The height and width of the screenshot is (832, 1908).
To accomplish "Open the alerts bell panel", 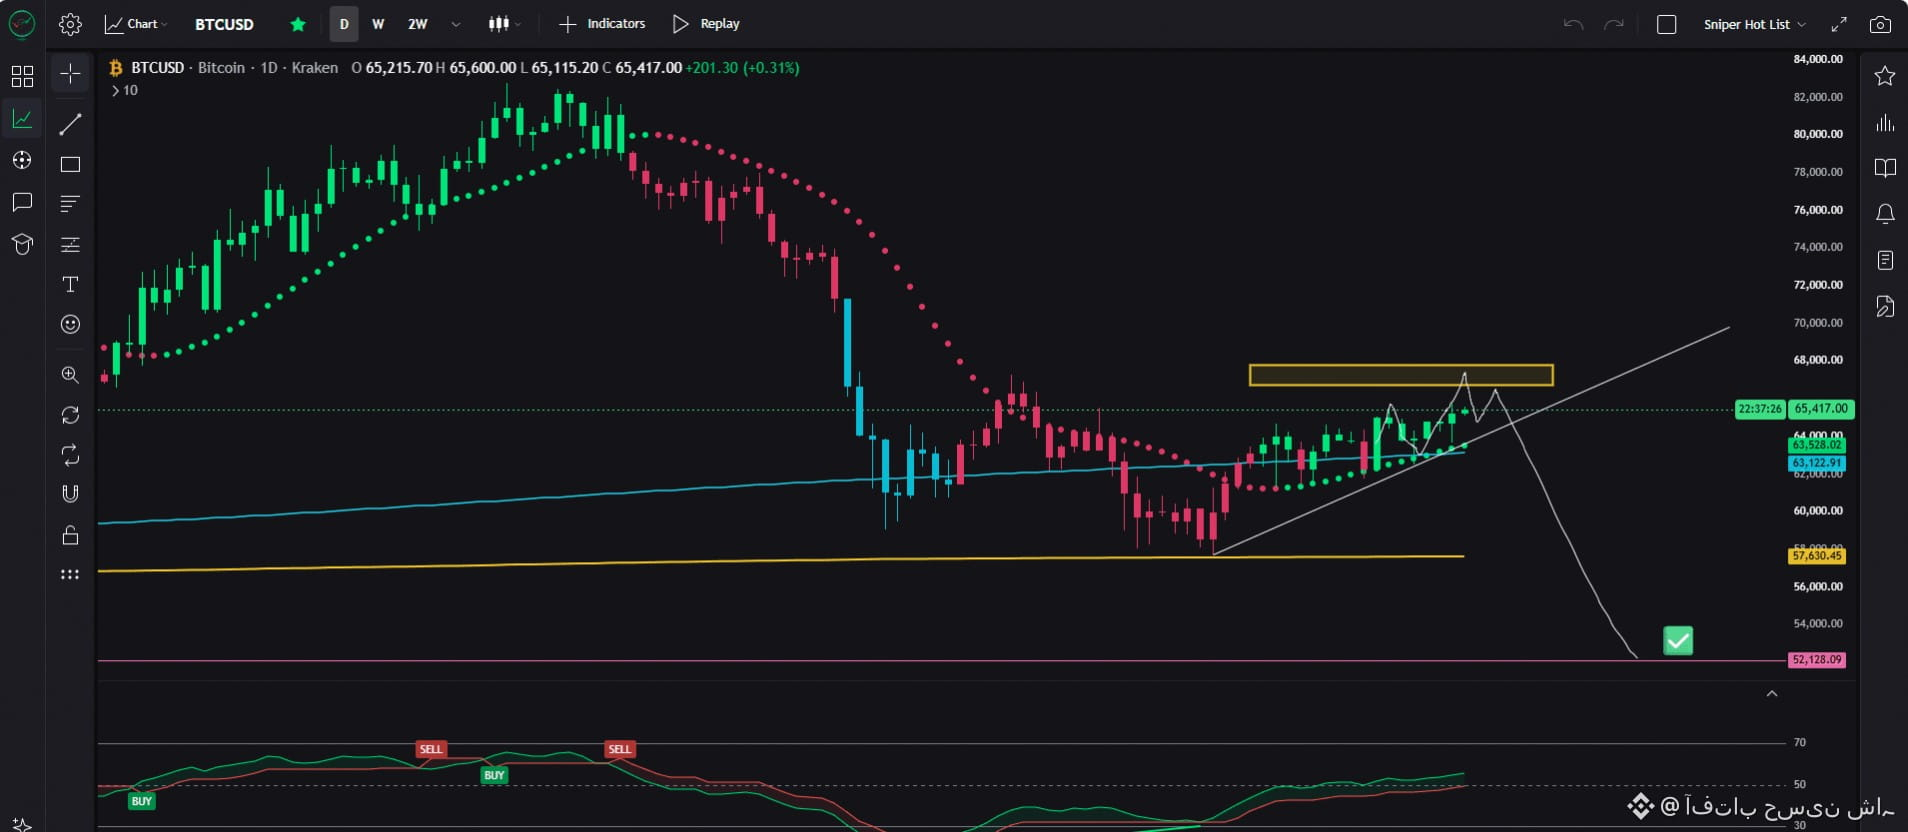I will pyautogui.click(x=1885, y=213).
